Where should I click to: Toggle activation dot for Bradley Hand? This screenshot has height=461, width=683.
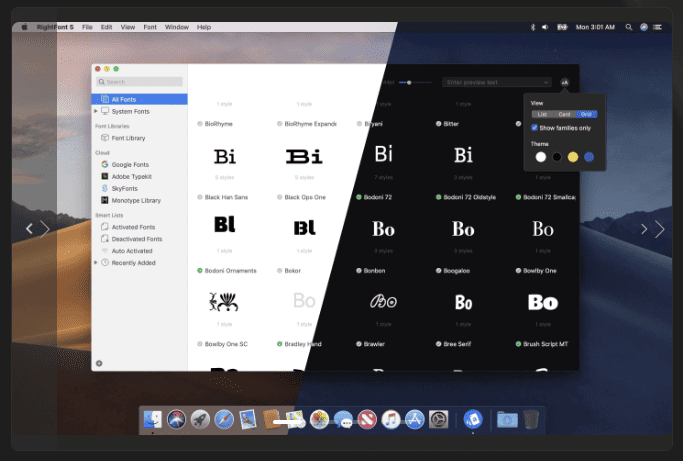[279, 344]
